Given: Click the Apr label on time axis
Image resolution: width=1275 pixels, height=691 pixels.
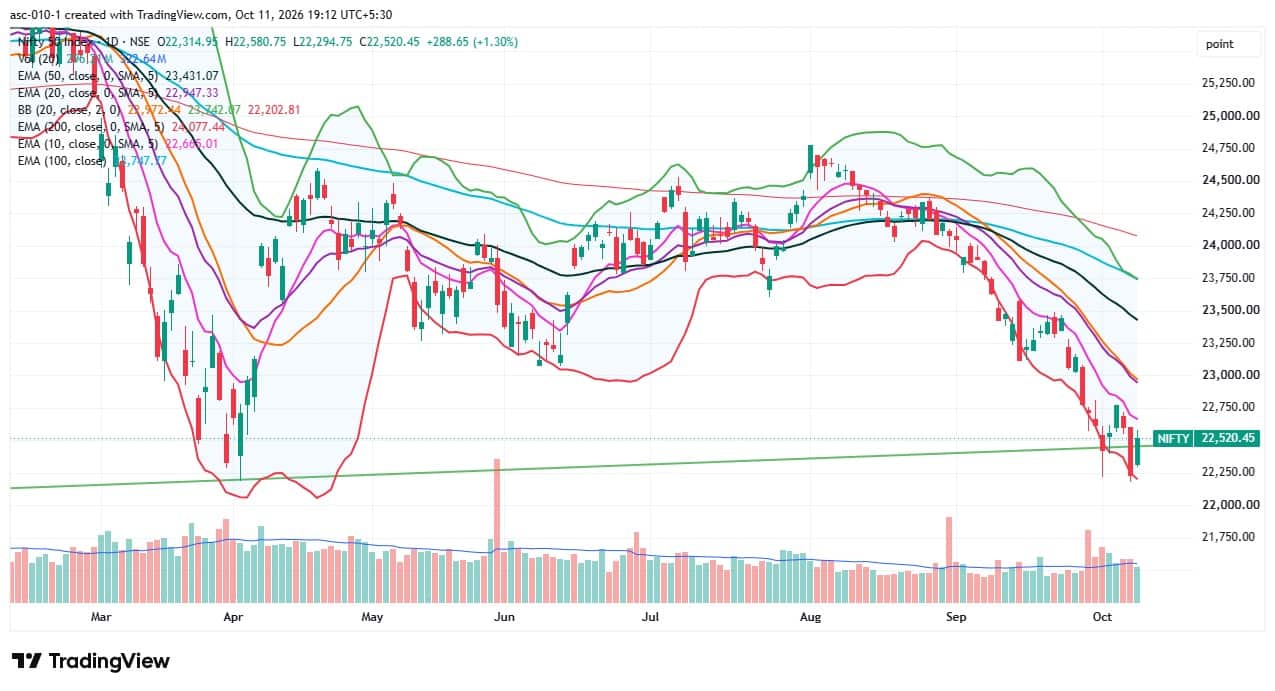Looking at the screenshot, I should pyautogui.click(x=233, y=617).
